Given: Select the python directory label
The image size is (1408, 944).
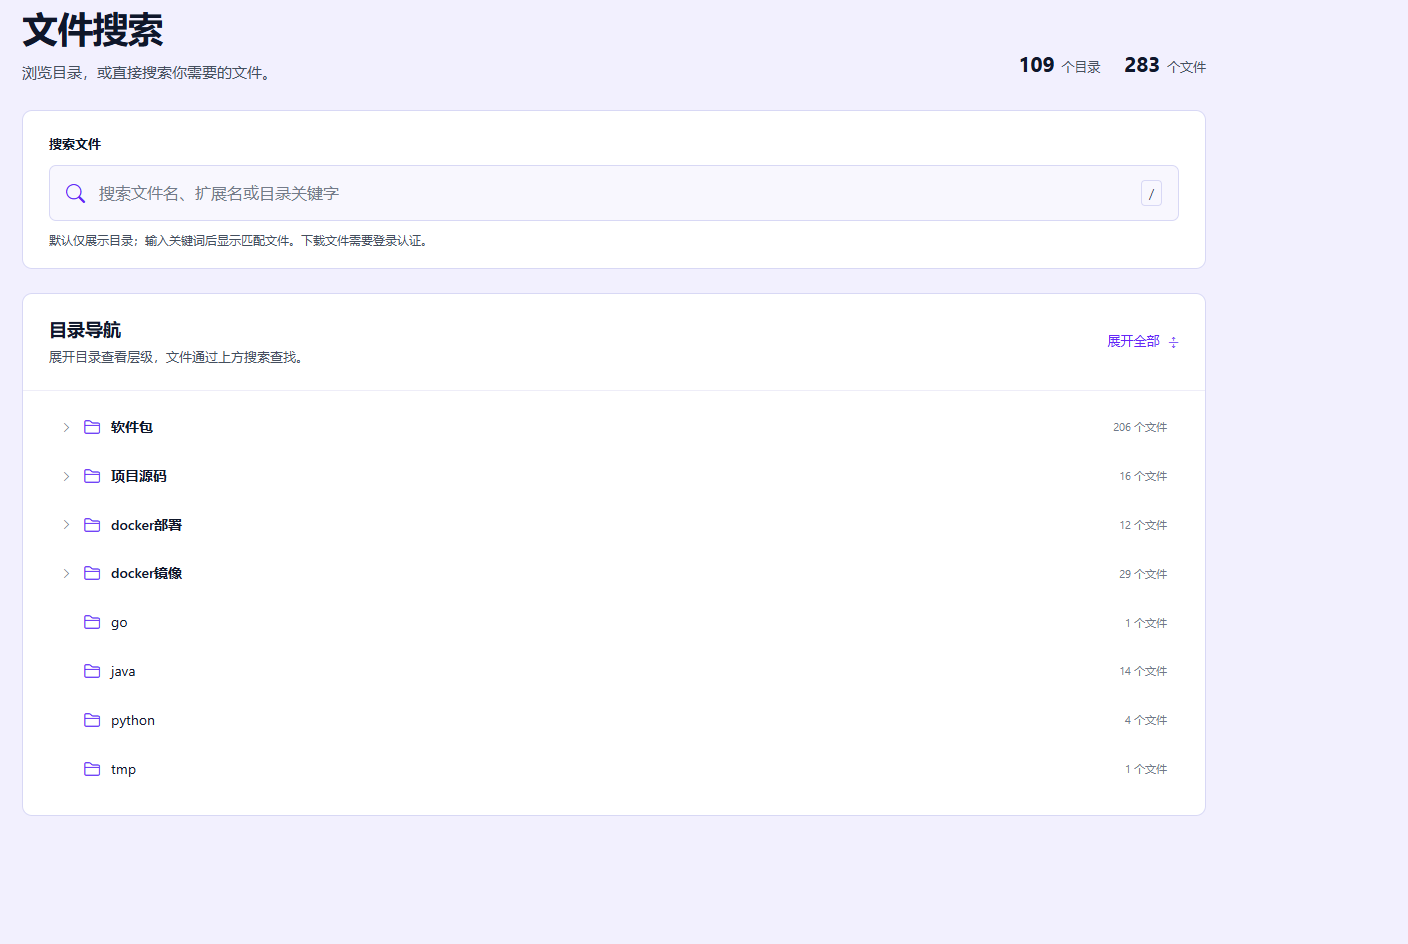Looking at the screenshot, I should point(133,721).
